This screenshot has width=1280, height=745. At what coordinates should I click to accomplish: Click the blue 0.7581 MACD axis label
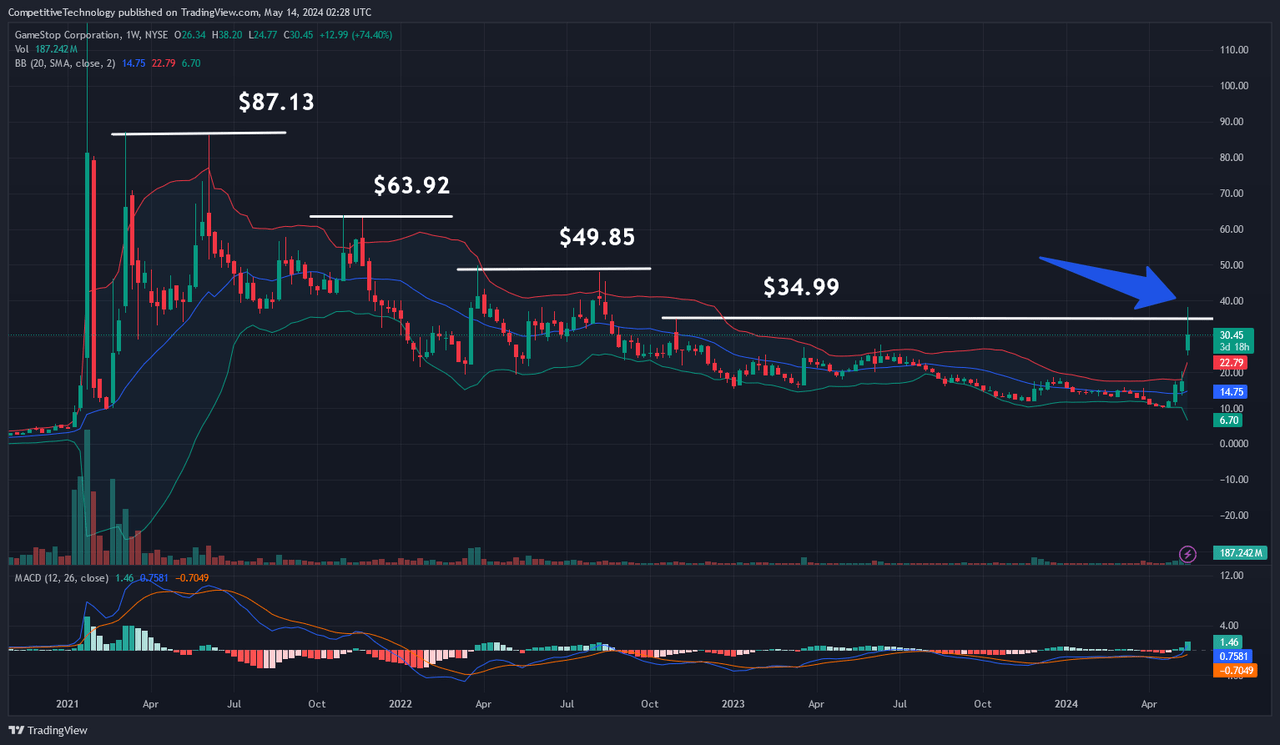pos(1232,656)
